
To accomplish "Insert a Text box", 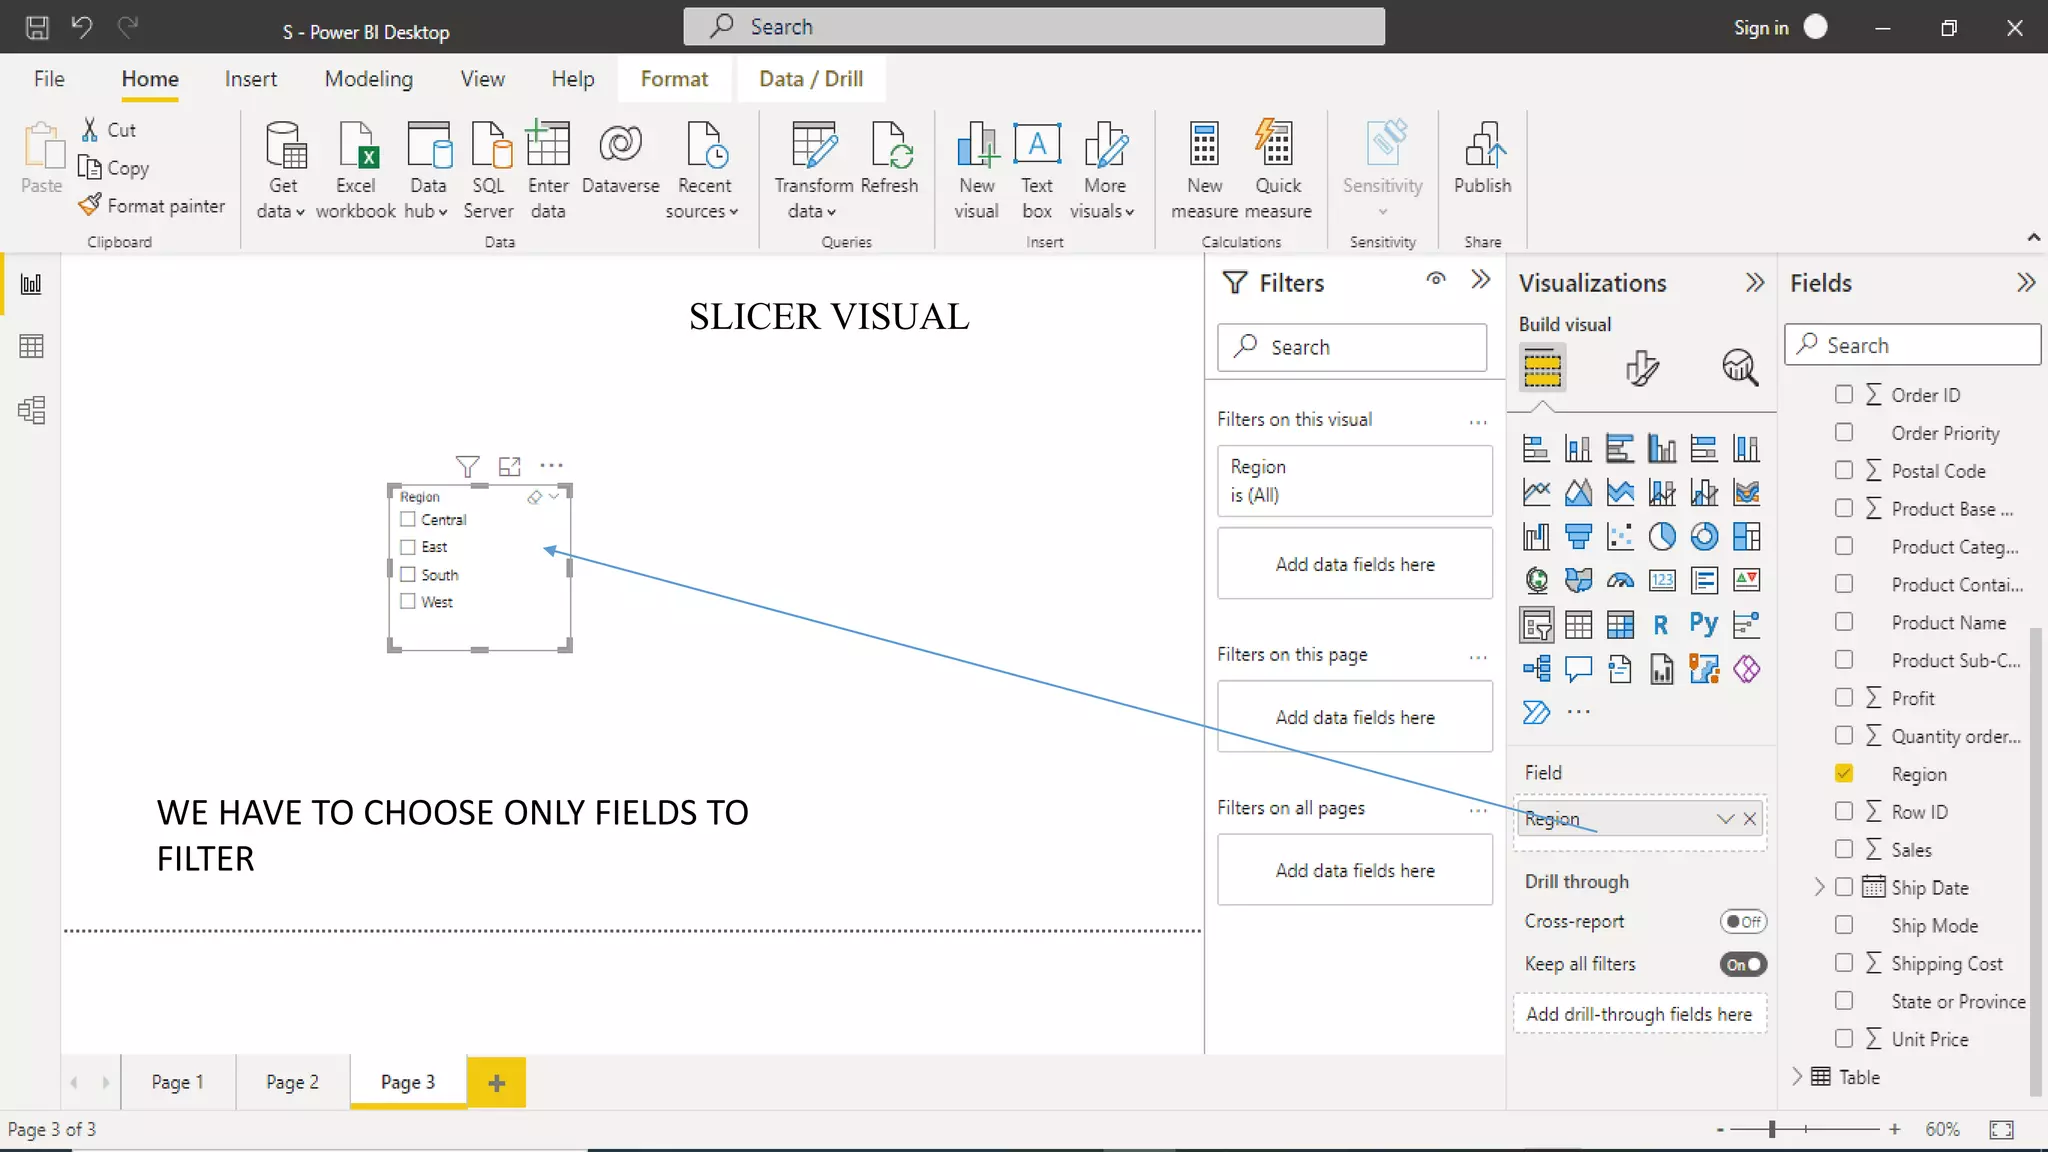I will [x=1037, y=169].
